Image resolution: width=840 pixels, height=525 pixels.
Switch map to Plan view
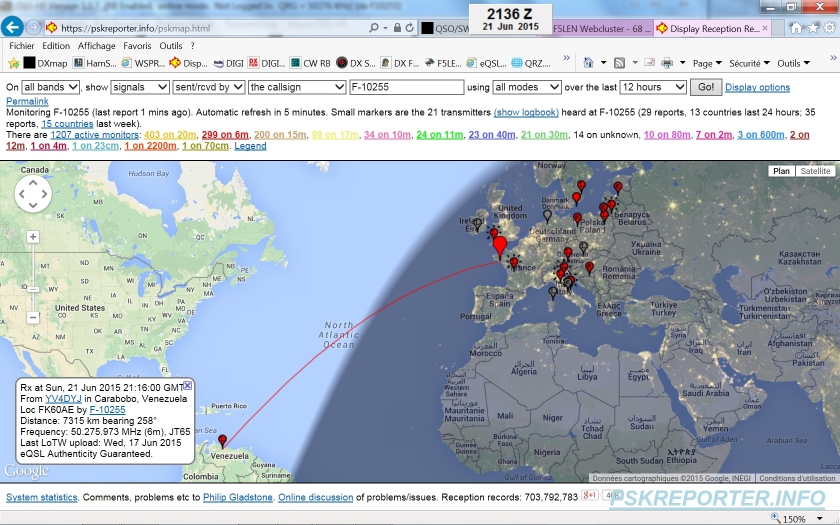pos(781,171)
